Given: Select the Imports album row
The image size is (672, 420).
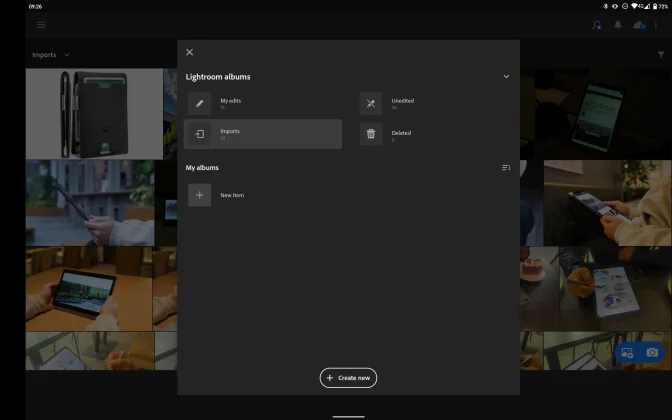Looking at the screenshot, I should tap(263, 134).
